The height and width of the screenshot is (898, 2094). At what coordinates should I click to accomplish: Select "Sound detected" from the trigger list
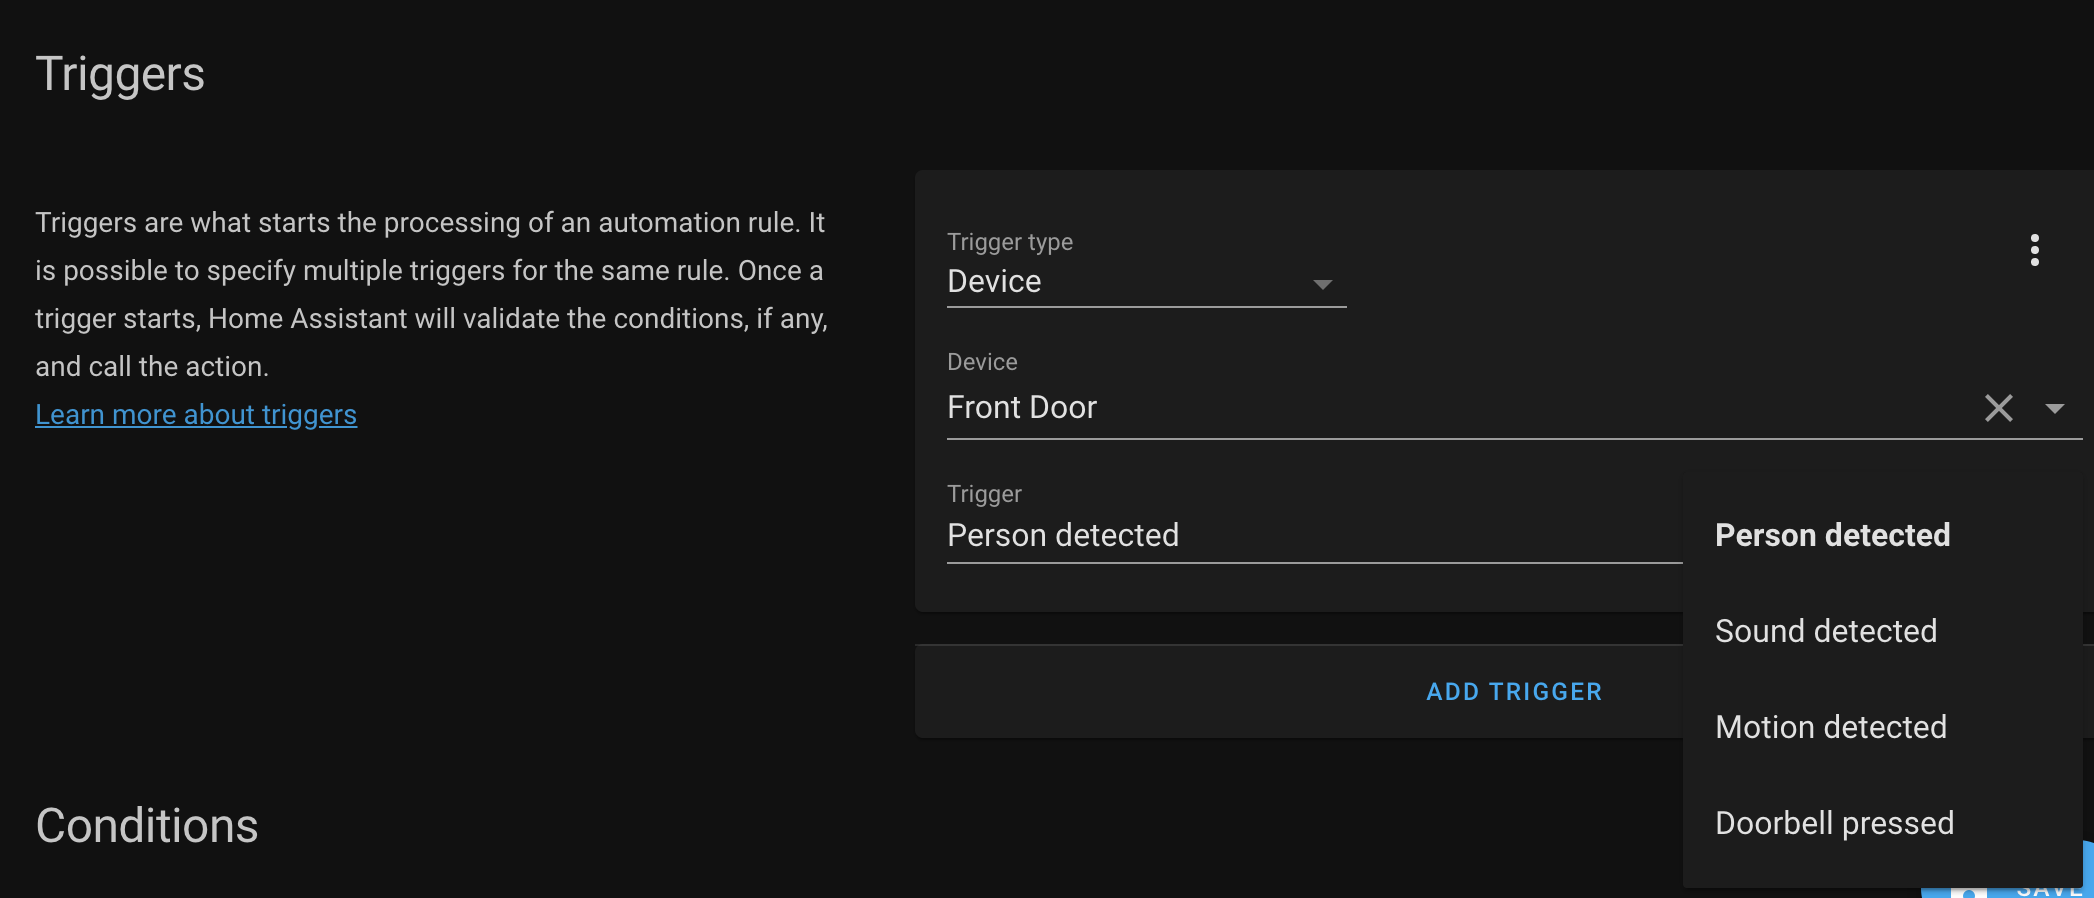1826,631
